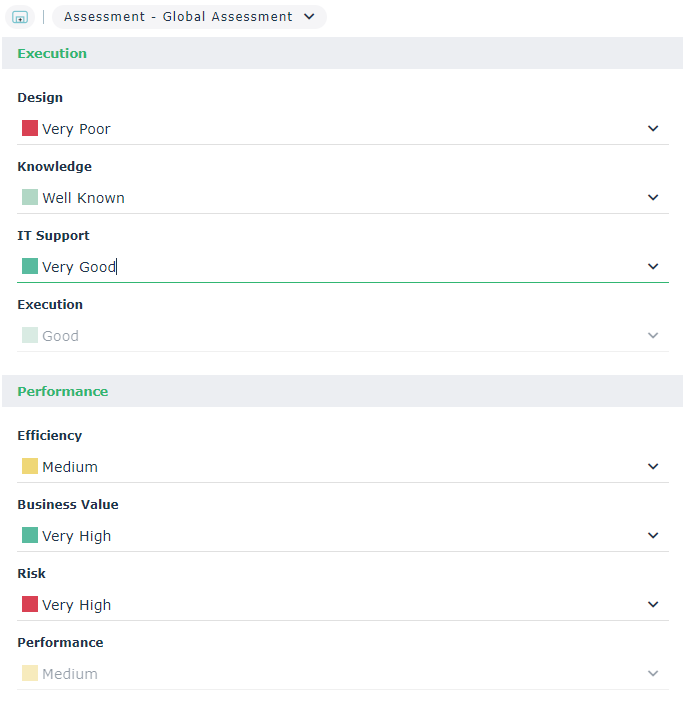Expand the Risk dropdown chevron
Screen dimensions: 683x714
click(x=653, y=605)
